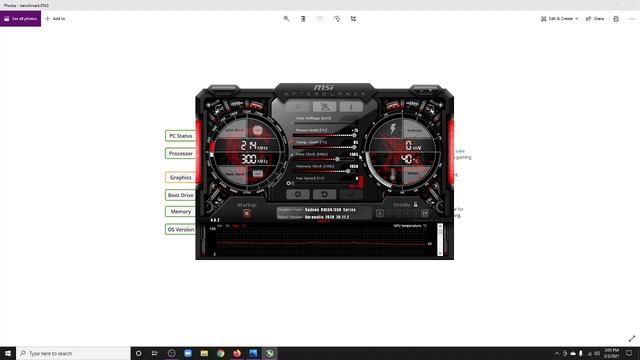Open the Action Center notifications icon
This screenshot has height=360, width=640.
(x=629, y=353)
